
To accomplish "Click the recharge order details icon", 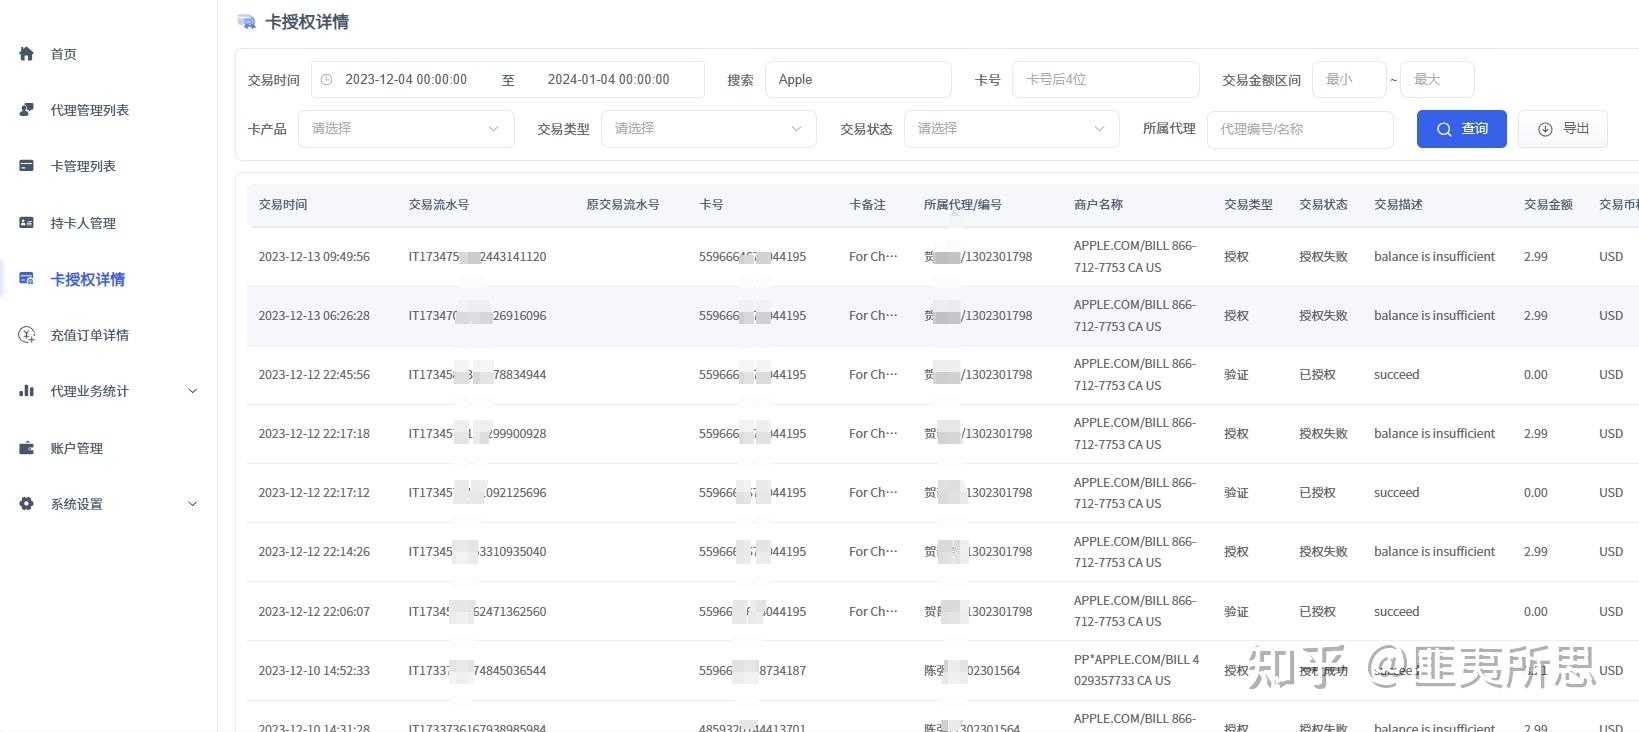I will tap(27, 335).
